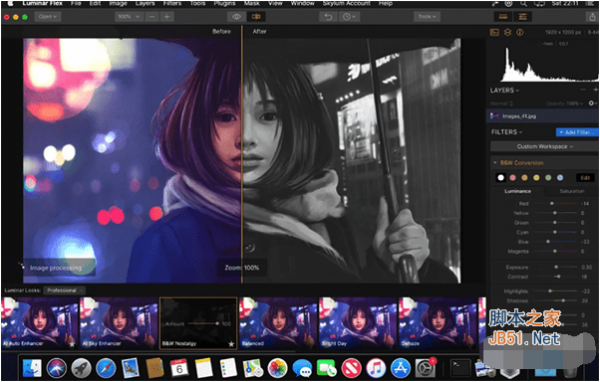This screenshot has height=382, width=600.
Task: Open Safari from the dock
Action: point(106,368)
